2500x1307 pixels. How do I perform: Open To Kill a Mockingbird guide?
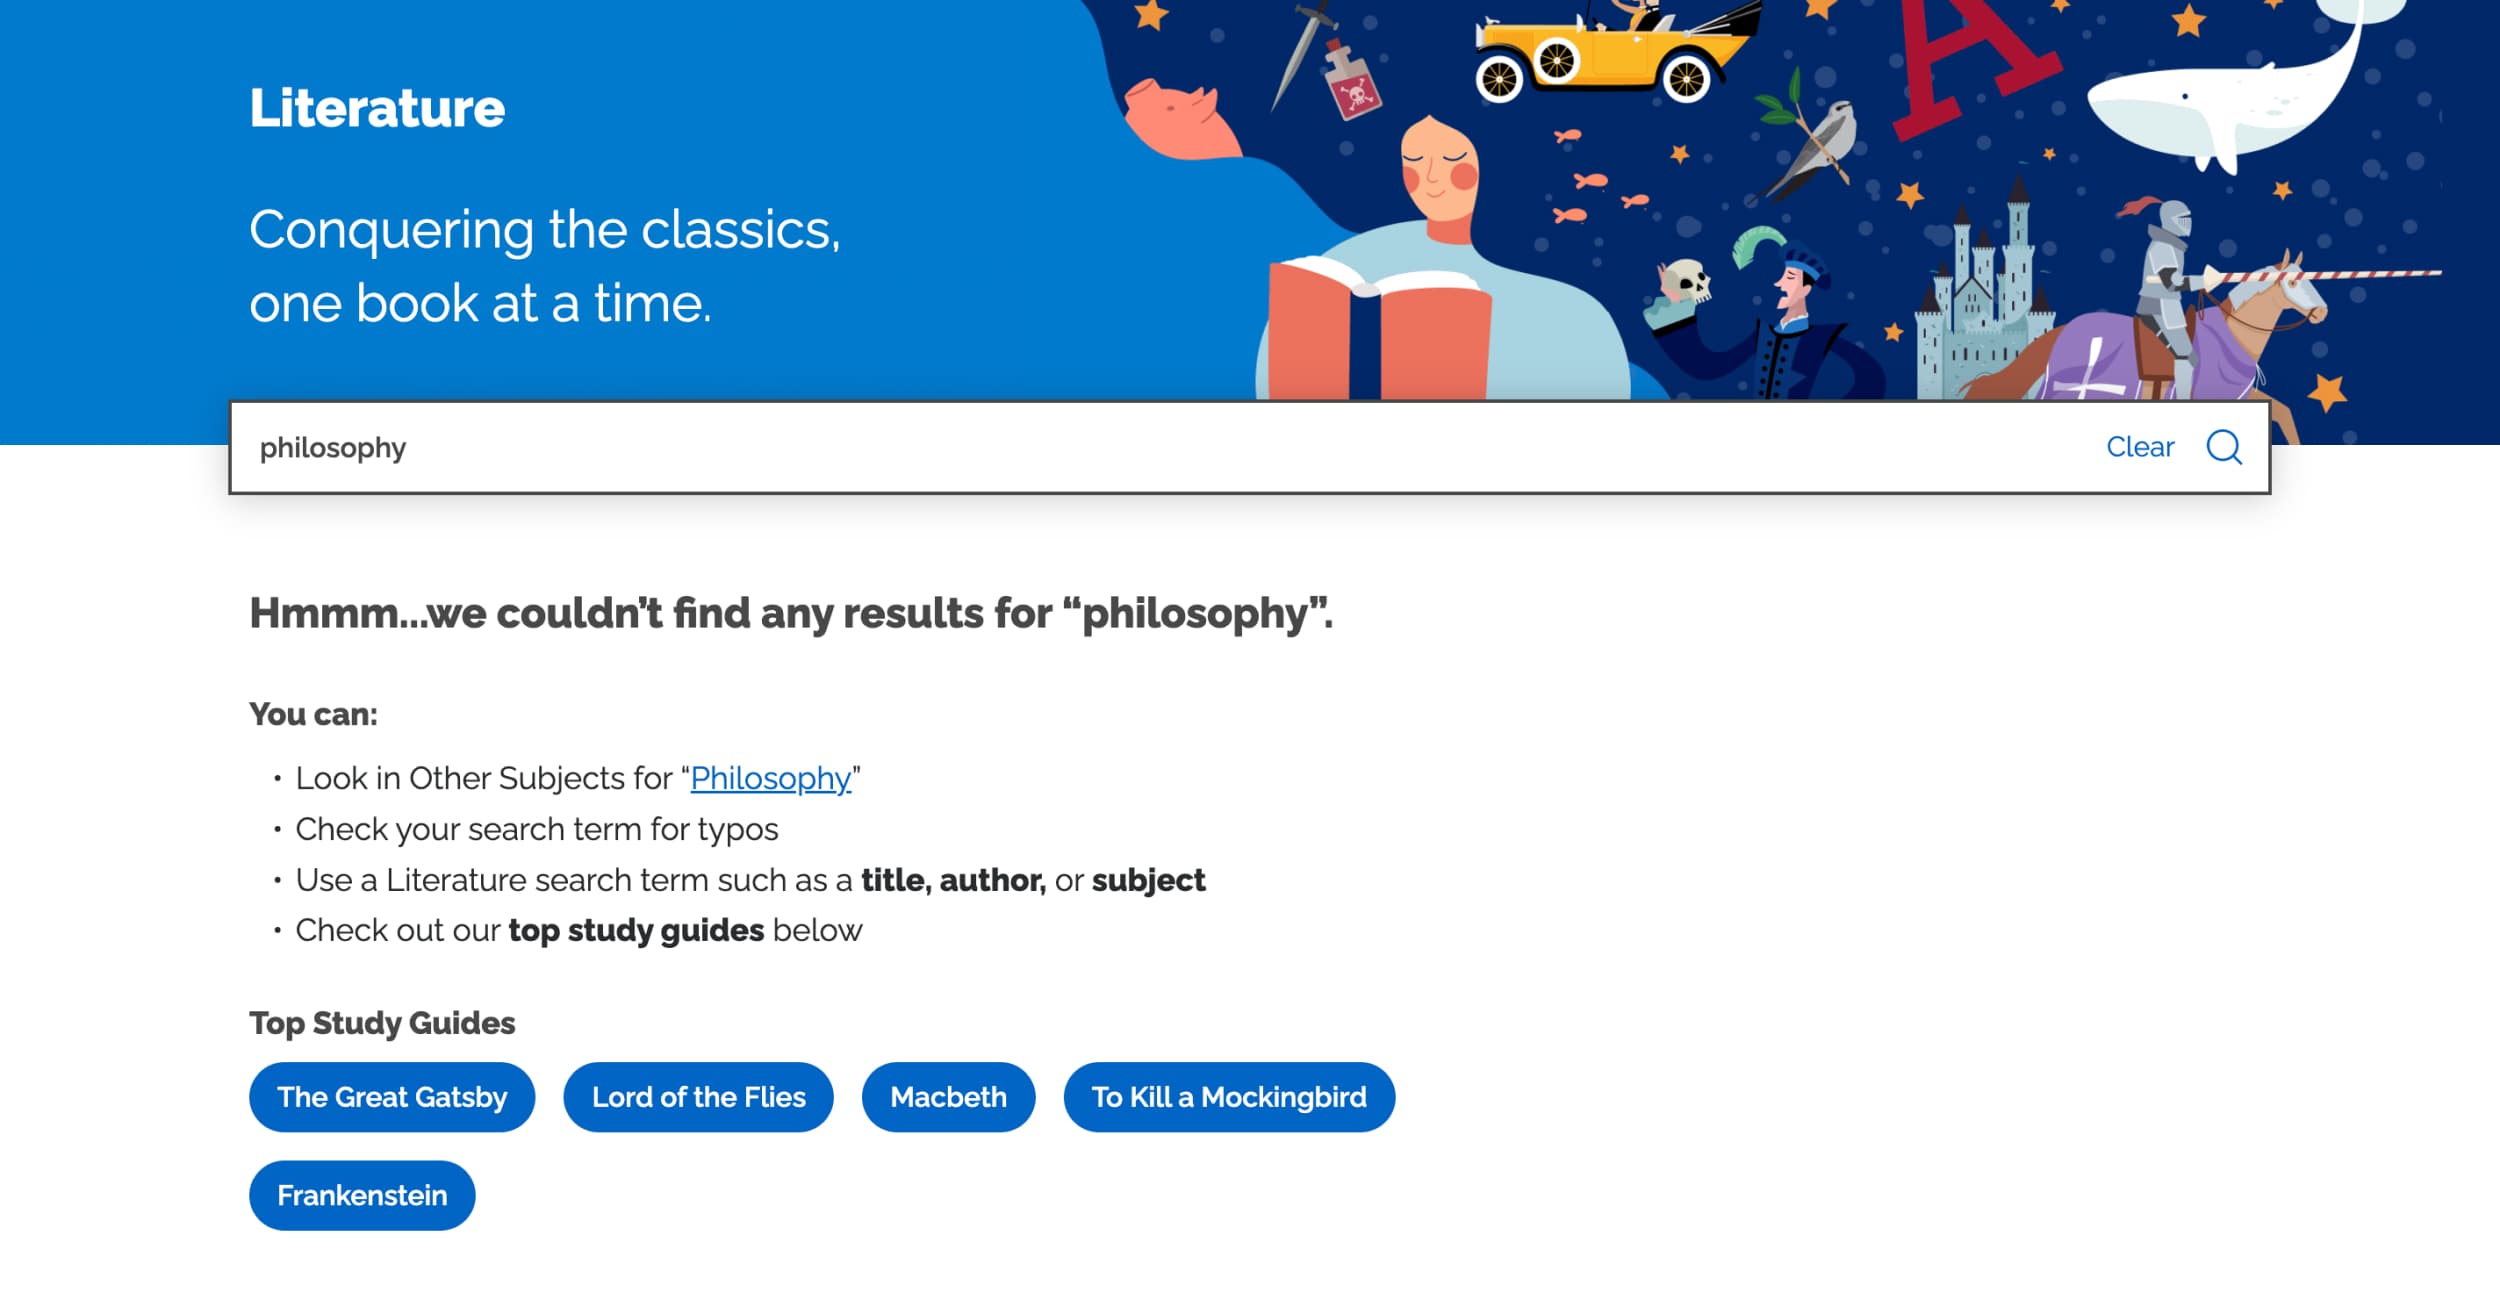(x=1228, y=1097)
